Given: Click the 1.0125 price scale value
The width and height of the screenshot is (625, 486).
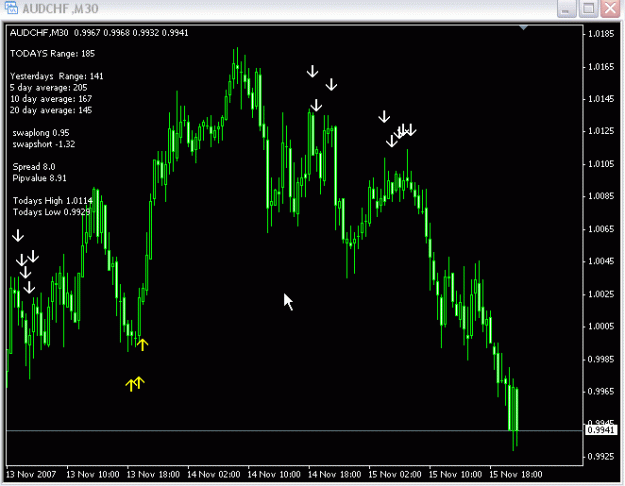Looking at the screenshot, I should pyautogui.click(x=601, y=131).
